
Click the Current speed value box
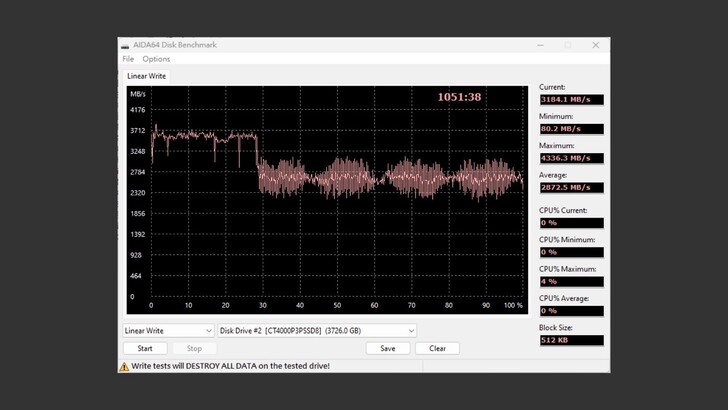[571, 100]
